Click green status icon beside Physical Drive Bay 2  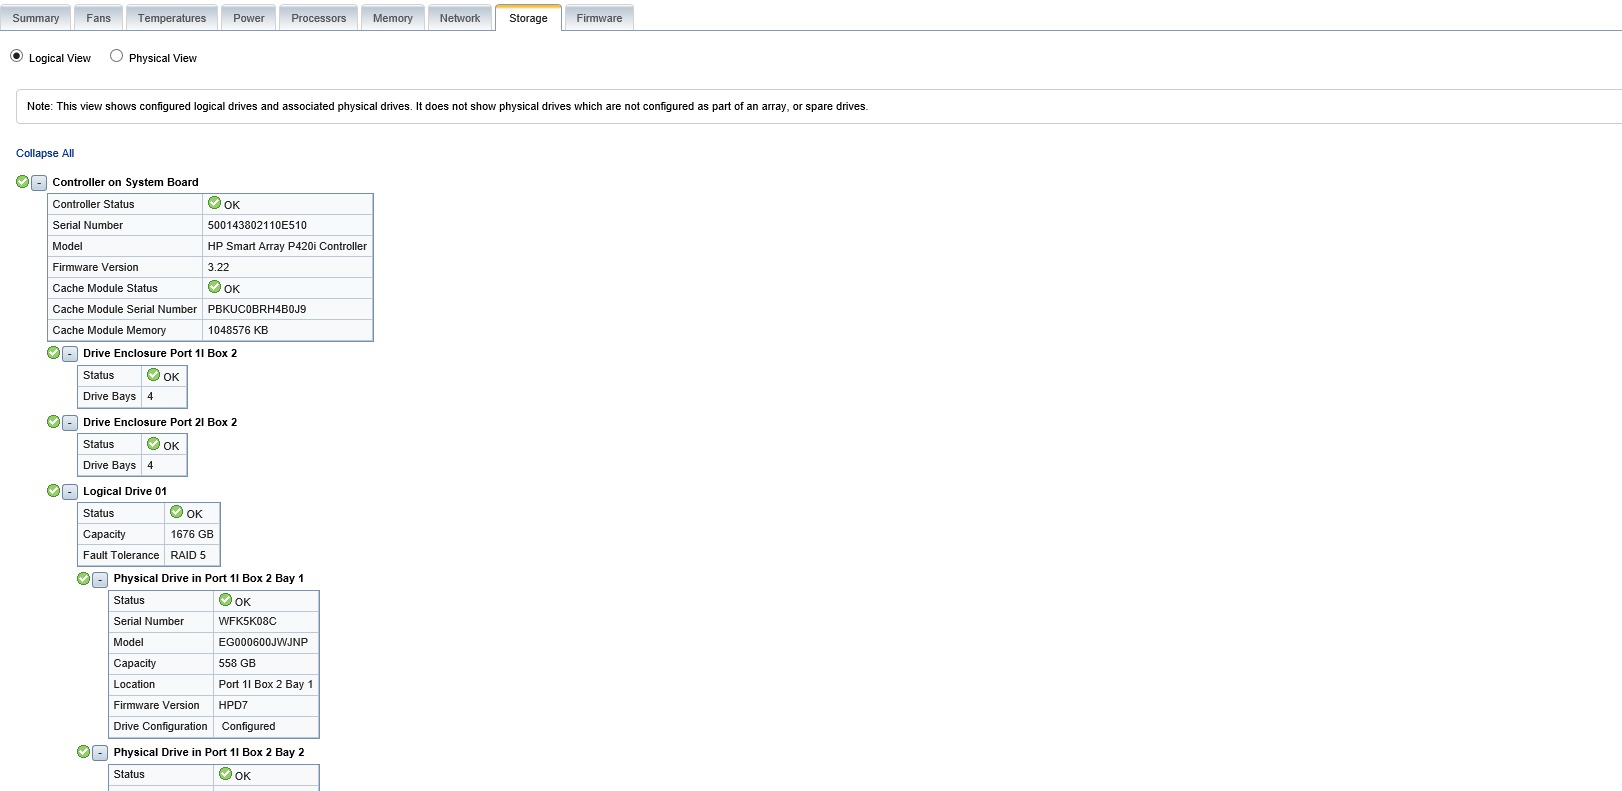click(84, 752)
